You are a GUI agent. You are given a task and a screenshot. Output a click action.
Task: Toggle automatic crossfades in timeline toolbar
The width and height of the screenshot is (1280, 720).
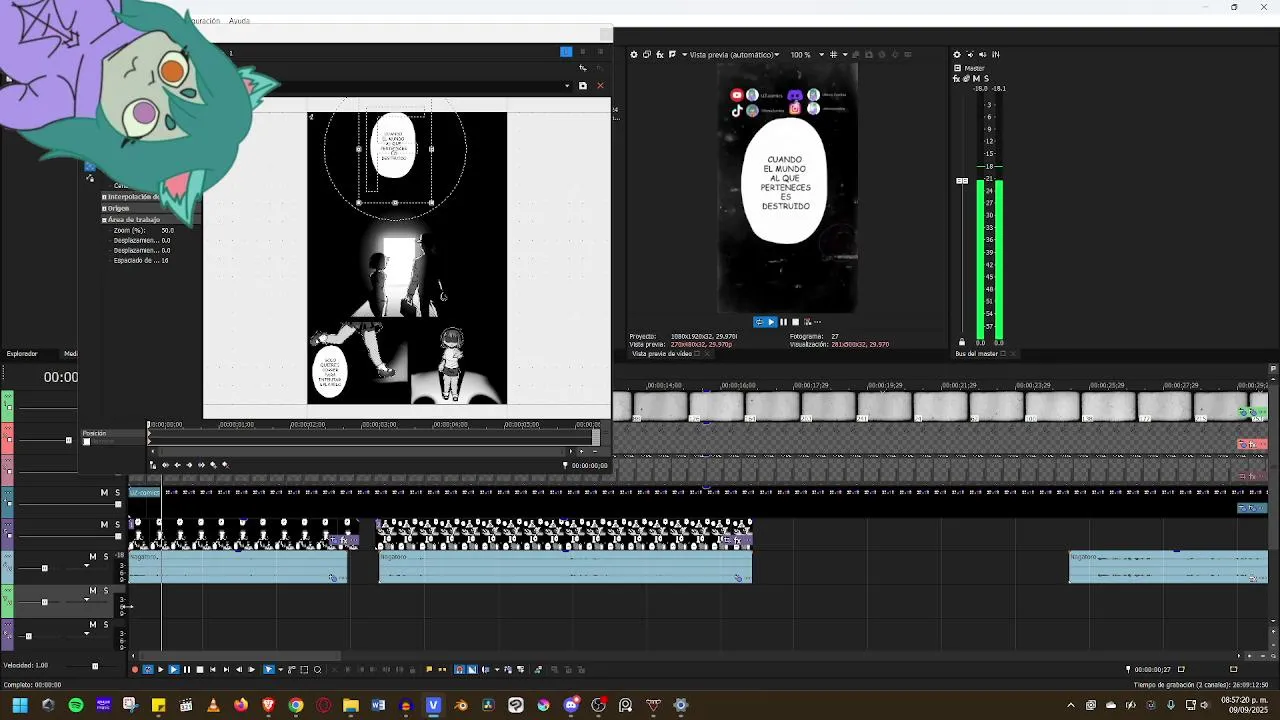coord(472,670)
